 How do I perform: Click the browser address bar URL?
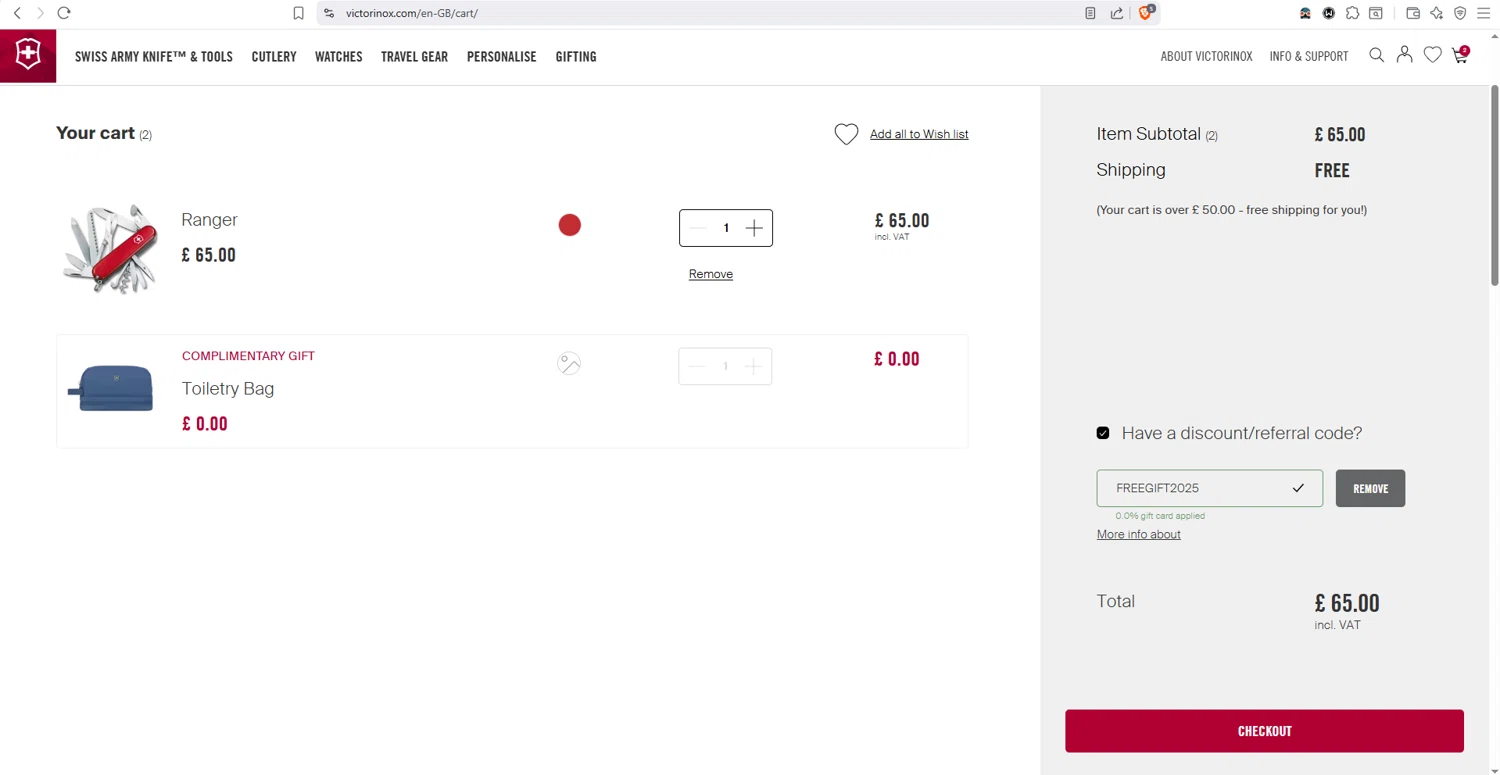click(412, 13)
